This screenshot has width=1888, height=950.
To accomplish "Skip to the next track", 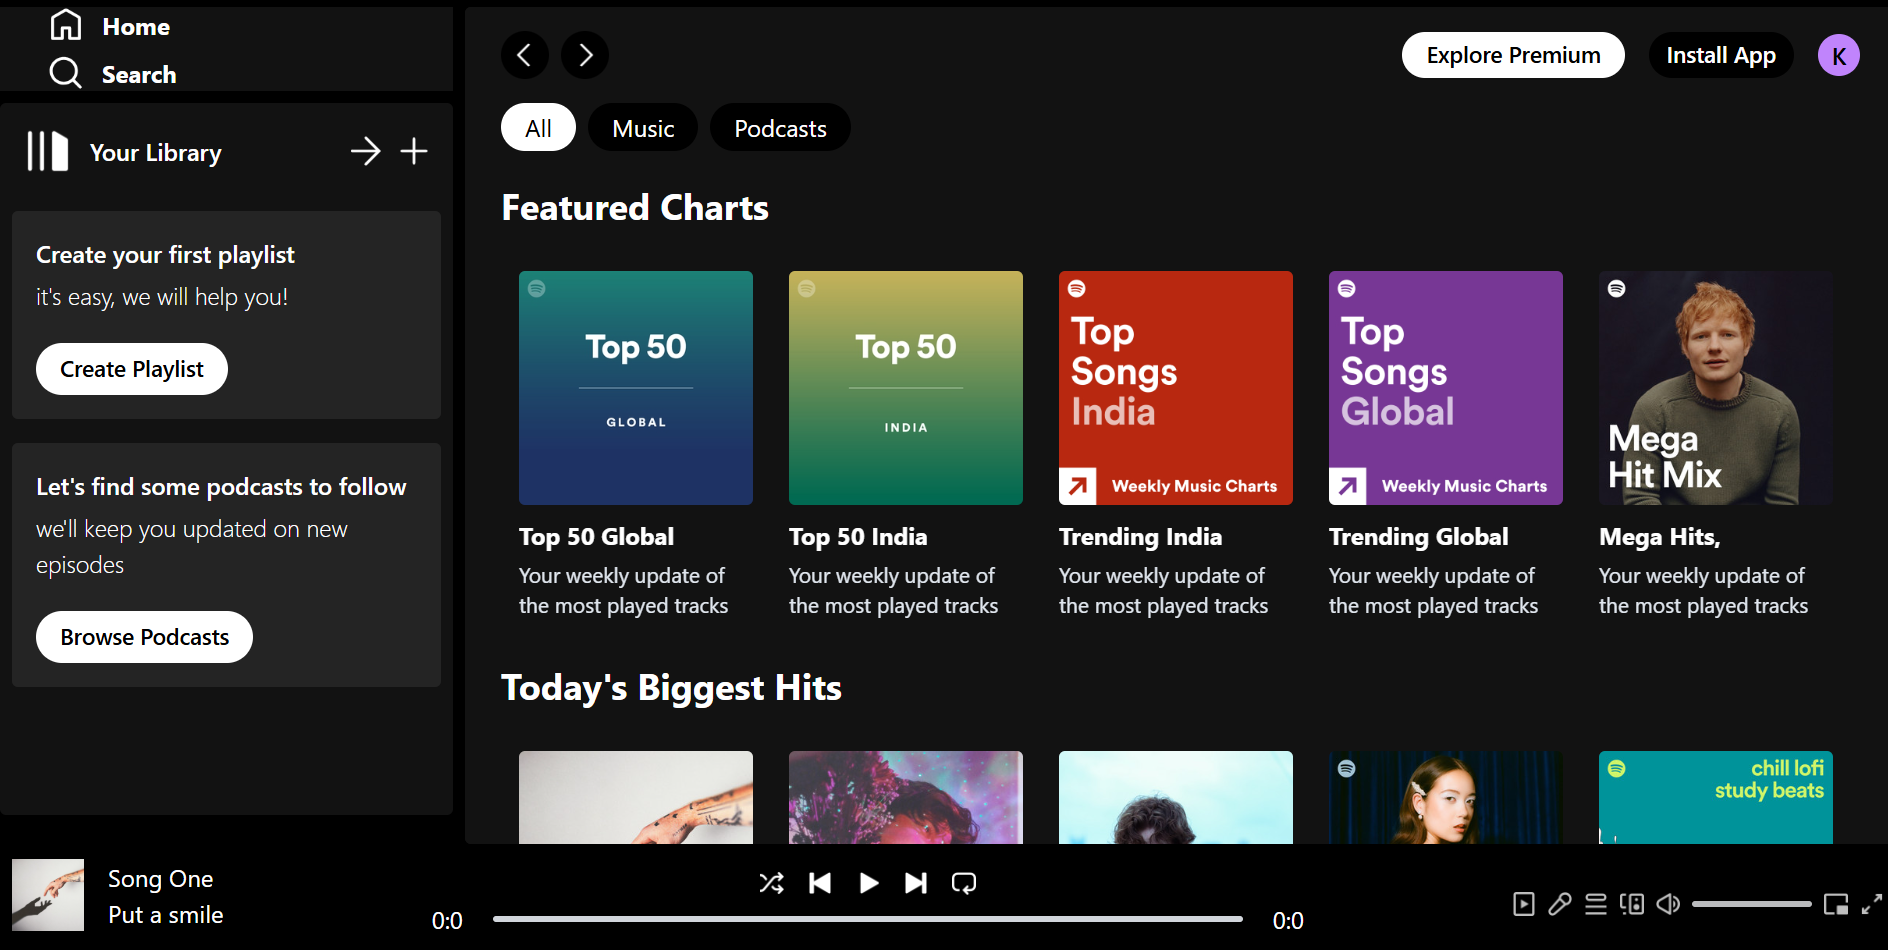I will pyautogui.click(x=916, y=883).
